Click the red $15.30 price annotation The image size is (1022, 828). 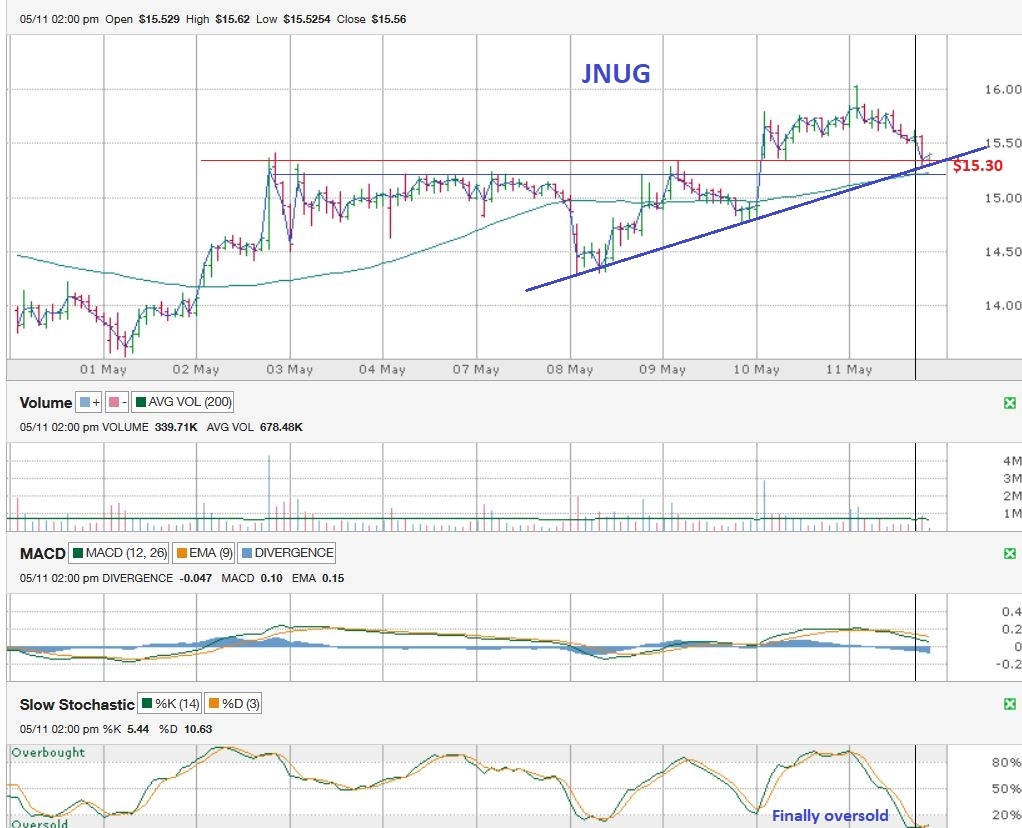click(976, 166)
